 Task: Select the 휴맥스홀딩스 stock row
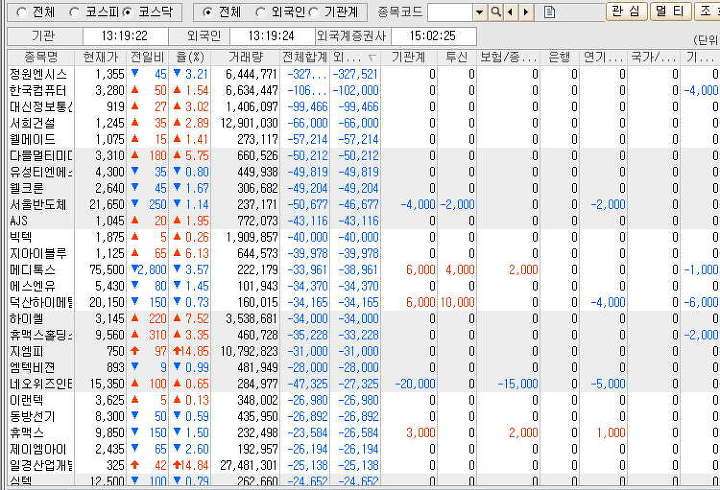pos(364,335)
